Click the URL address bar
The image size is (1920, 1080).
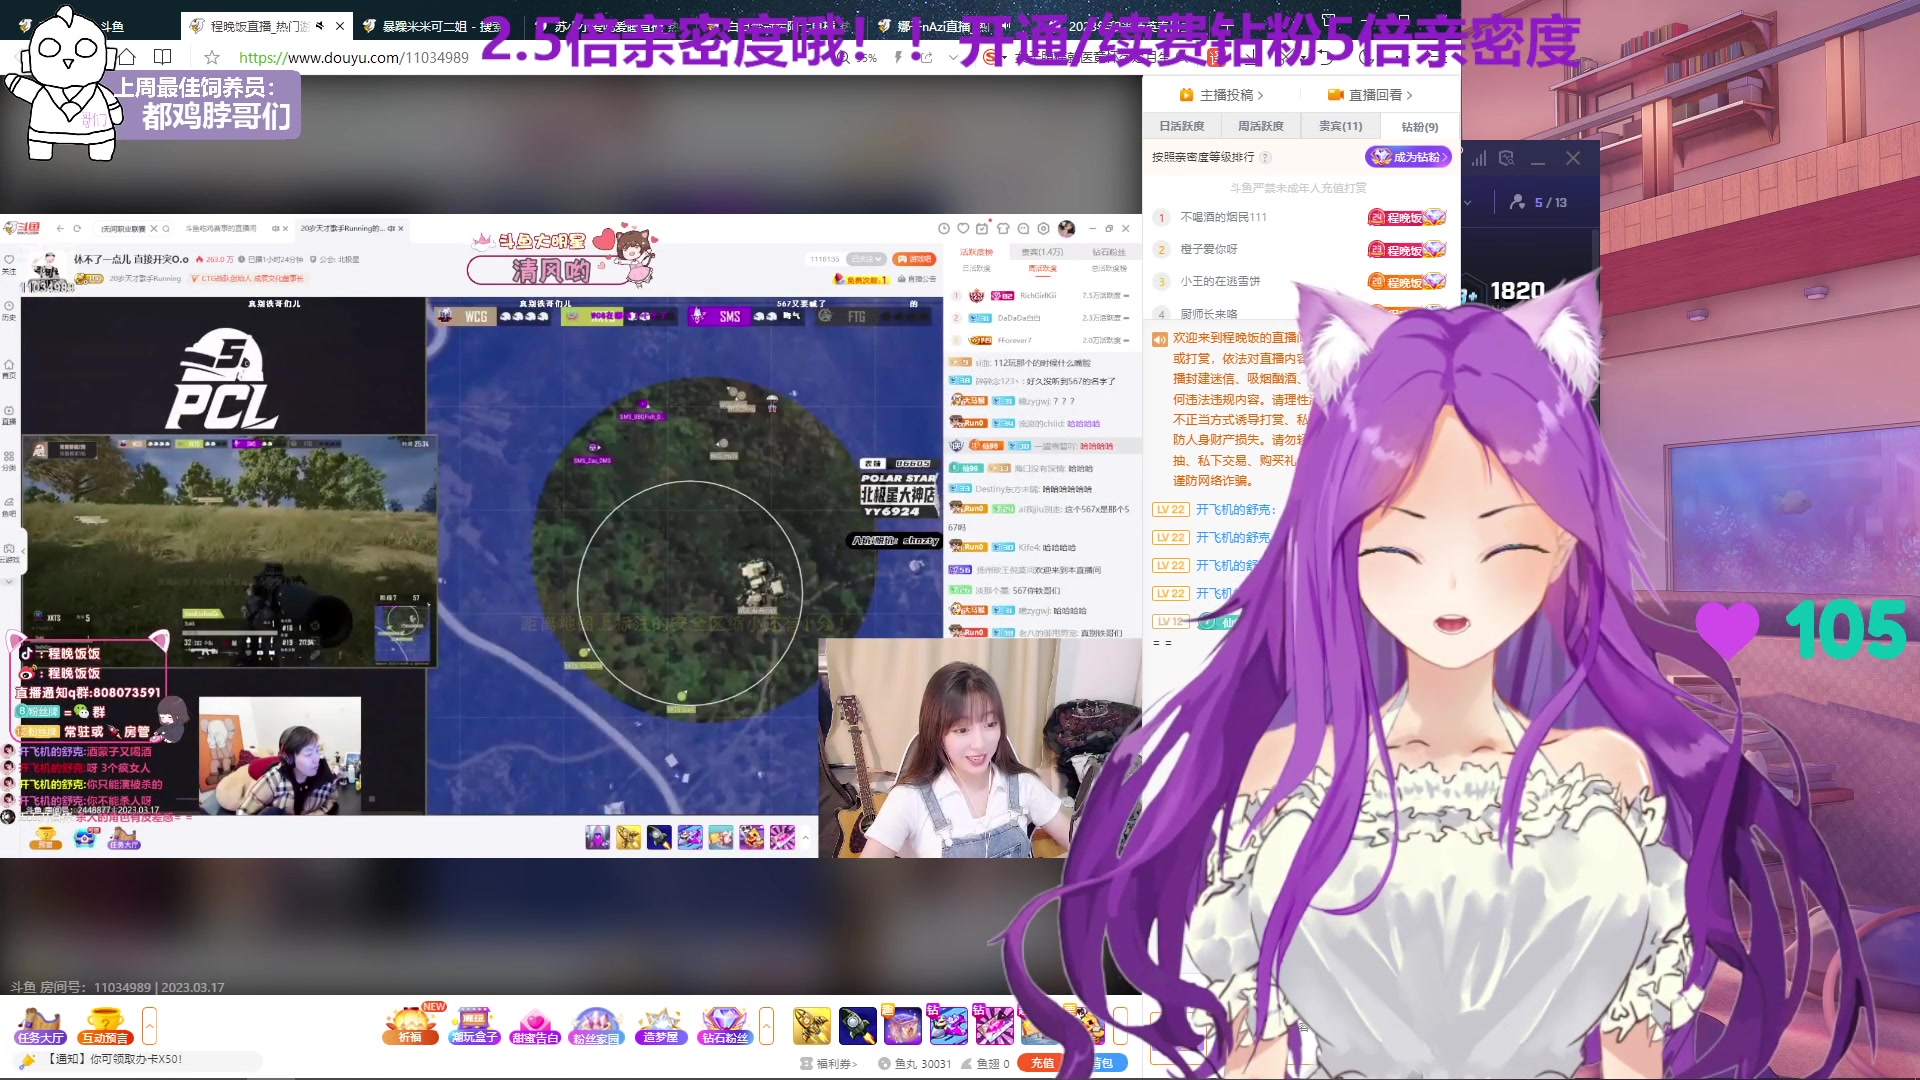[353, 58]
